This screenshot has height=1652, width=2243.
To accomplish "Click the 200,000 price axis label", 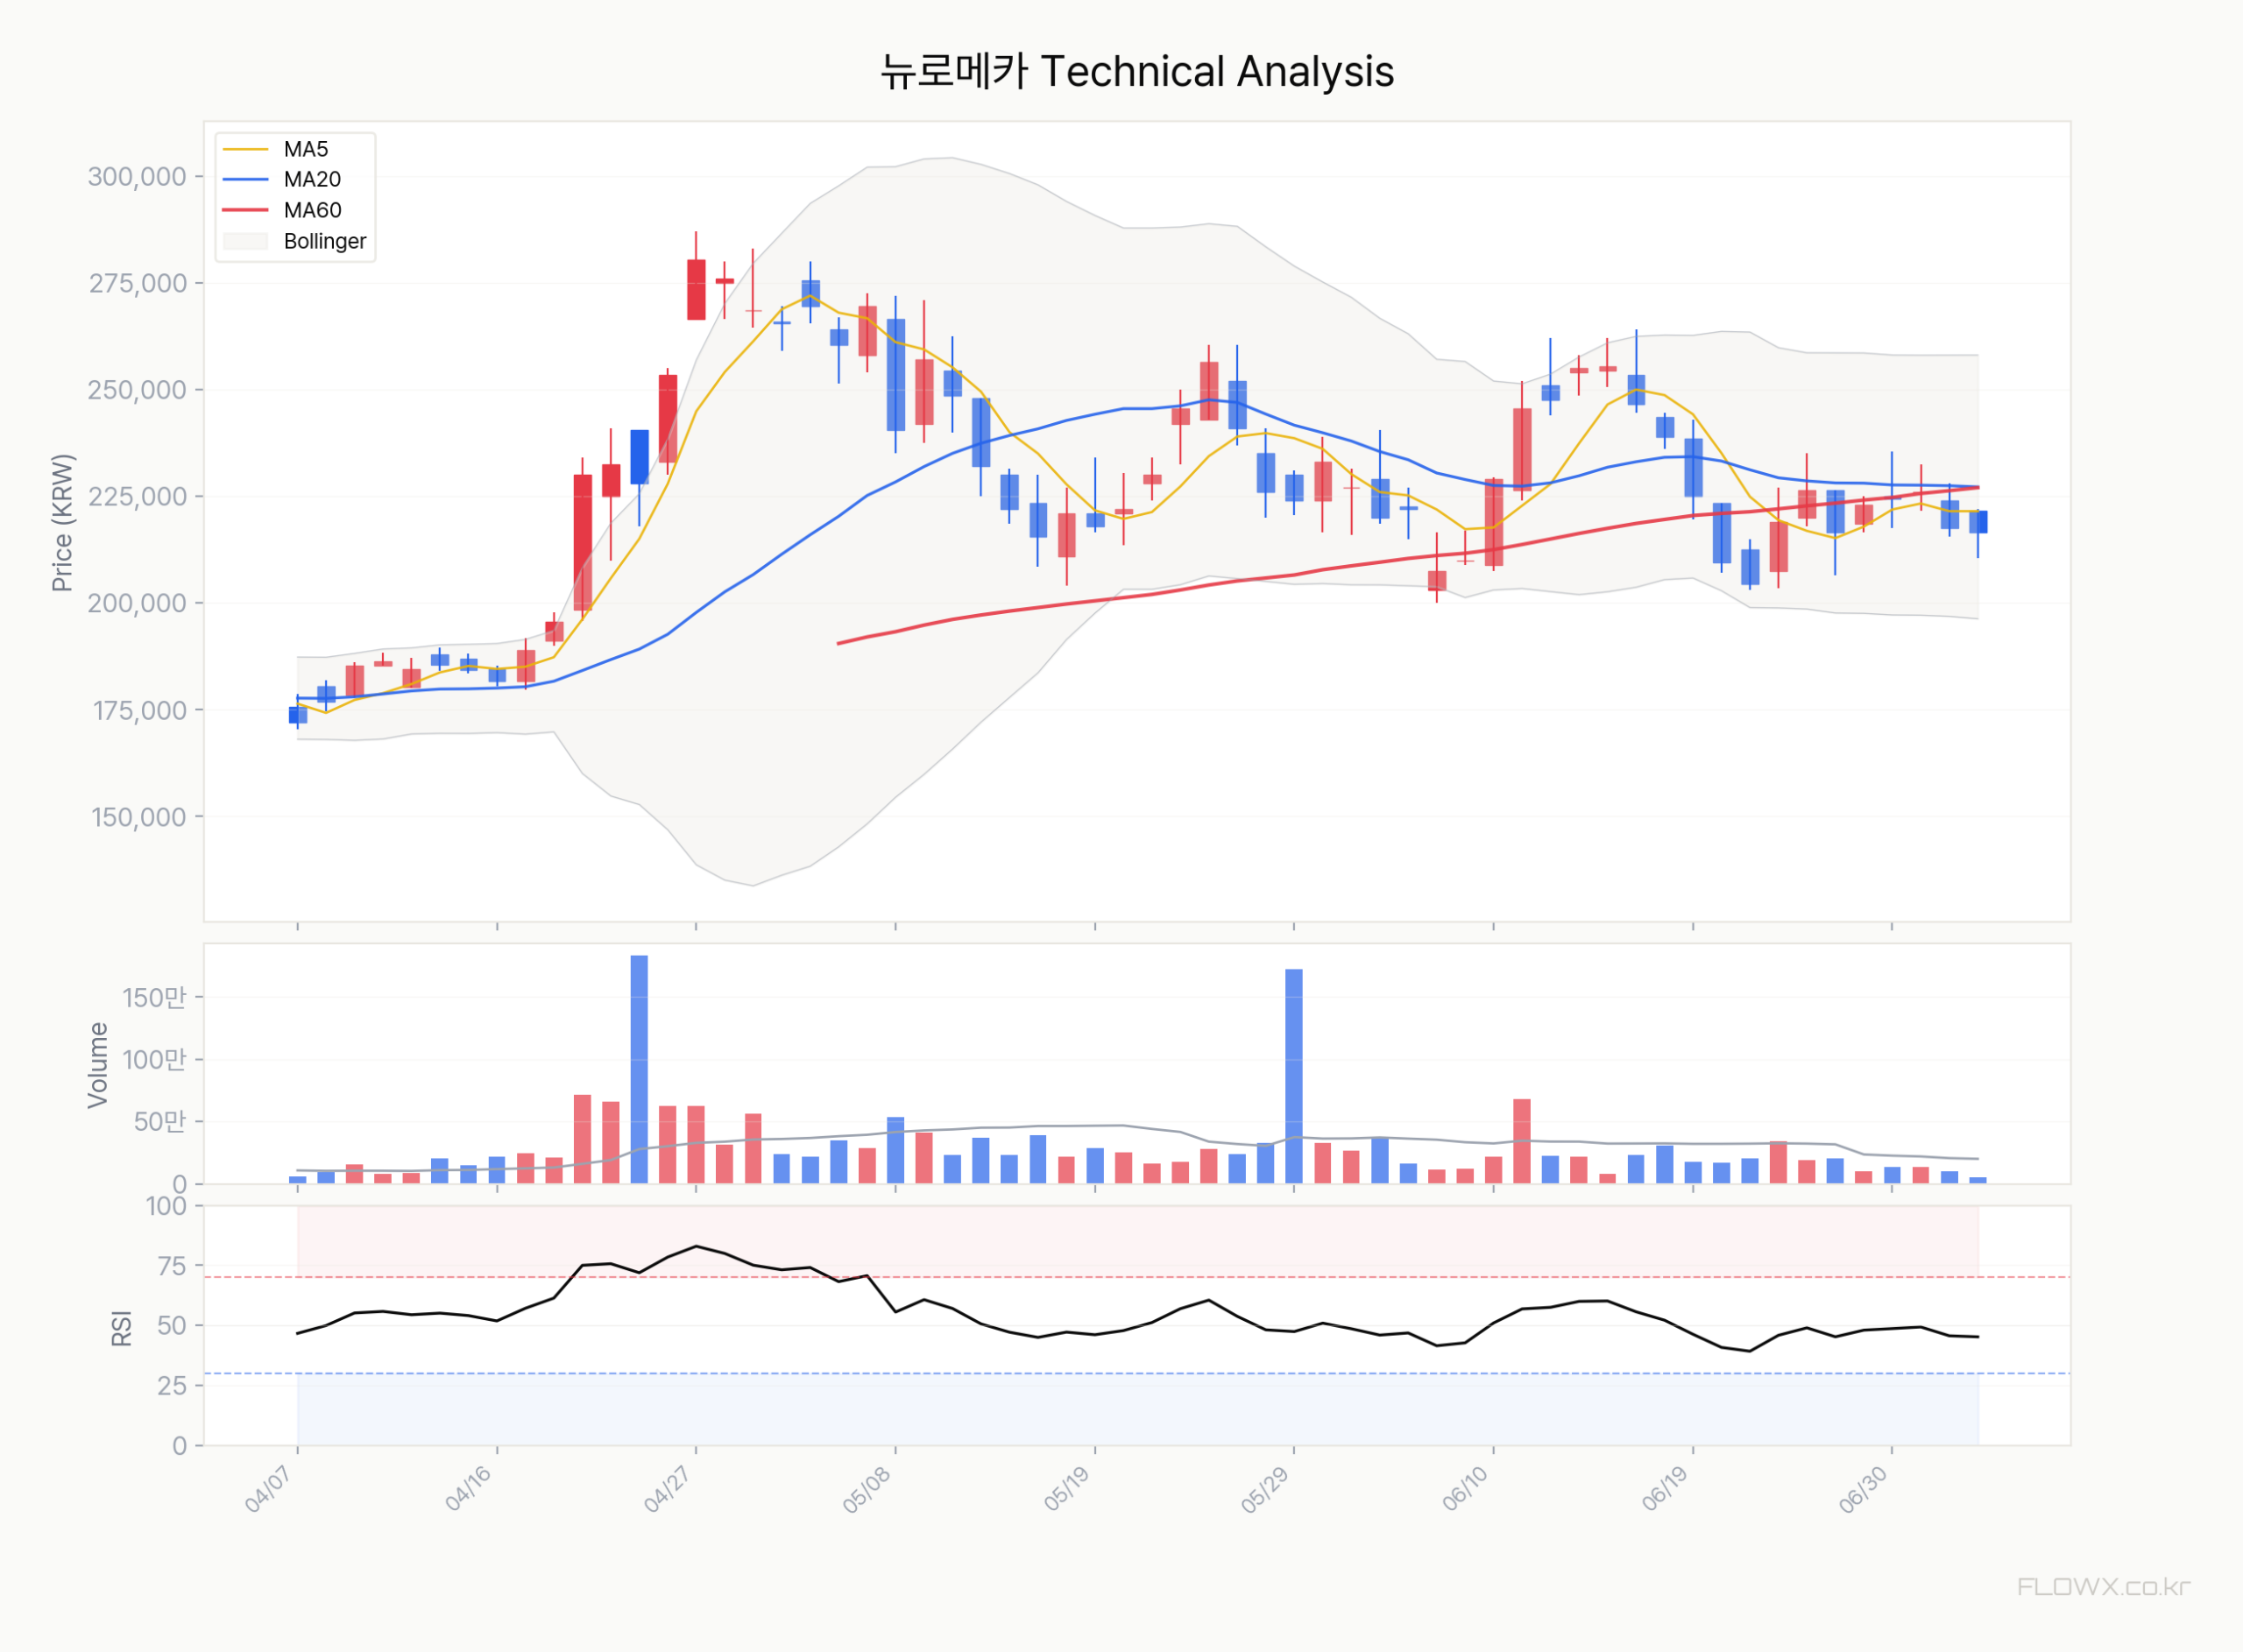I will coord(138,603).
